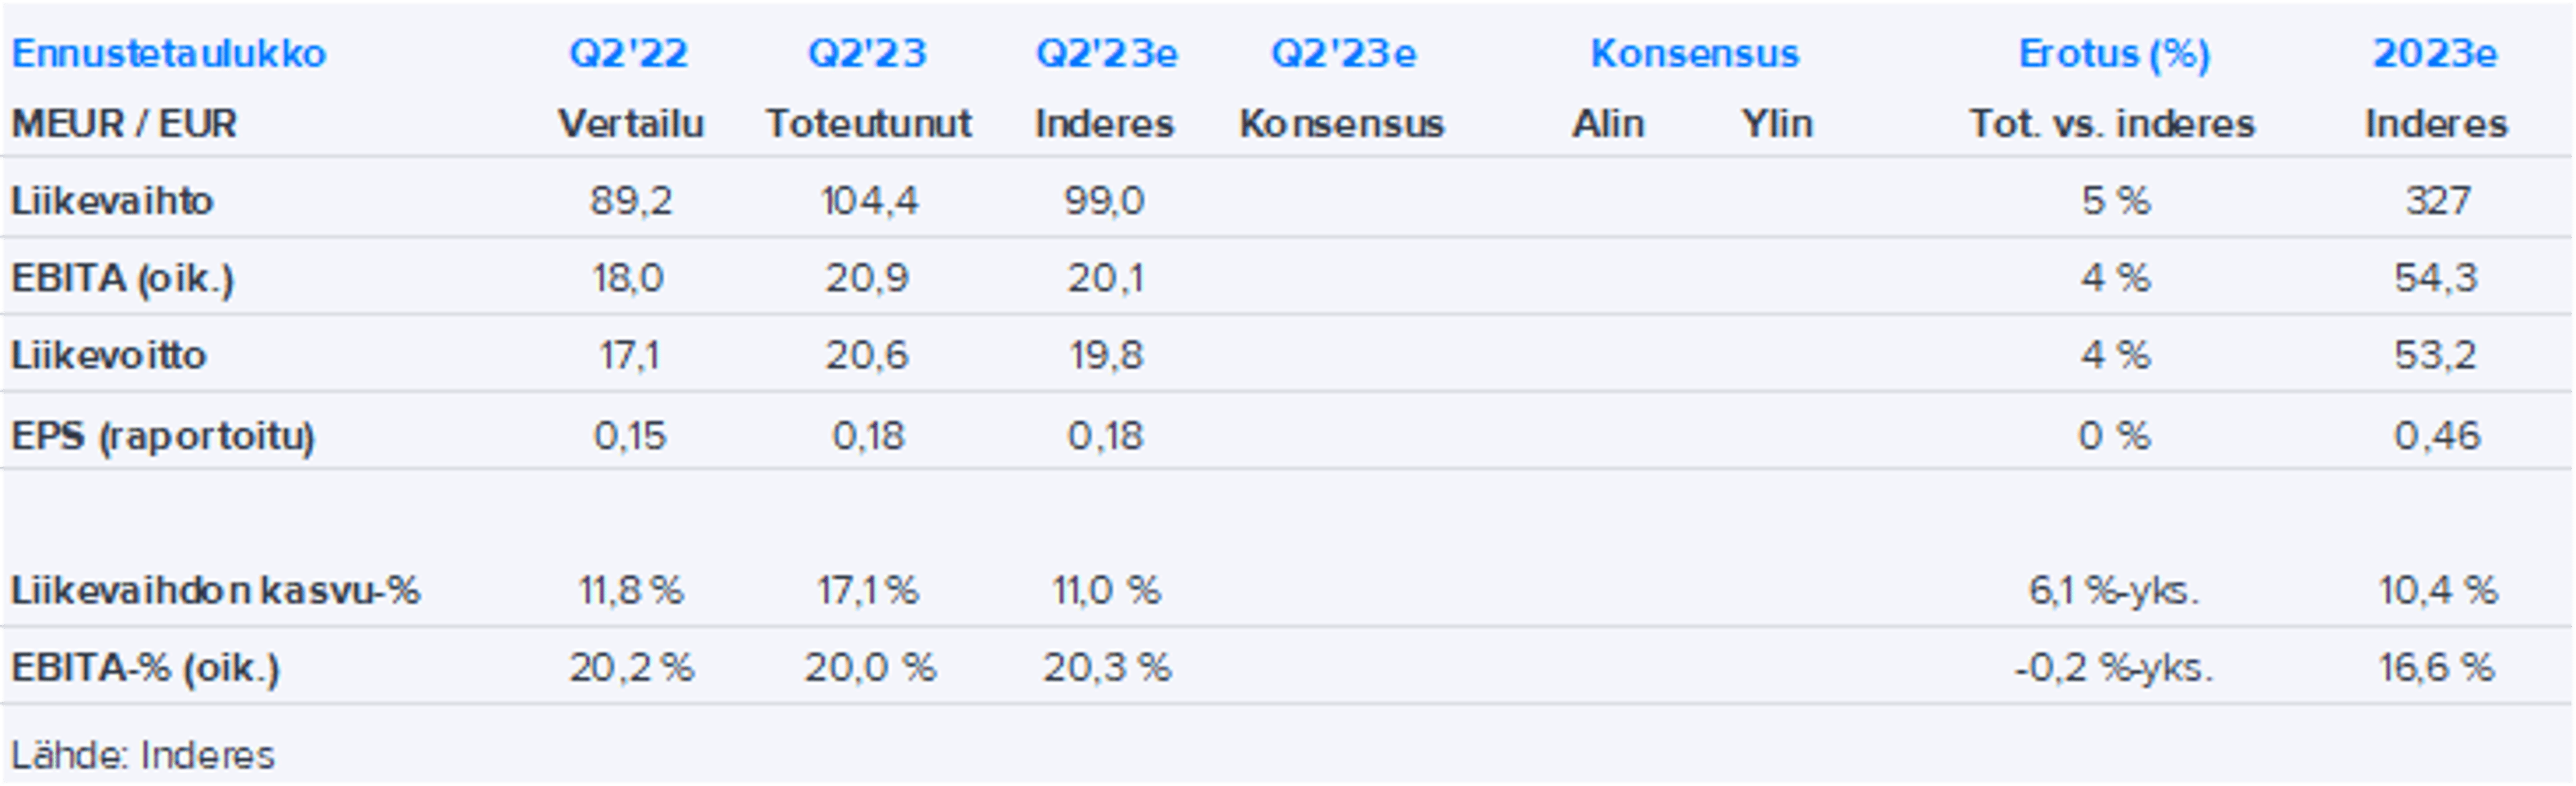
Task: Click the Liikevaihdon kasvu-% row label
Action: [x=215, y=590]
